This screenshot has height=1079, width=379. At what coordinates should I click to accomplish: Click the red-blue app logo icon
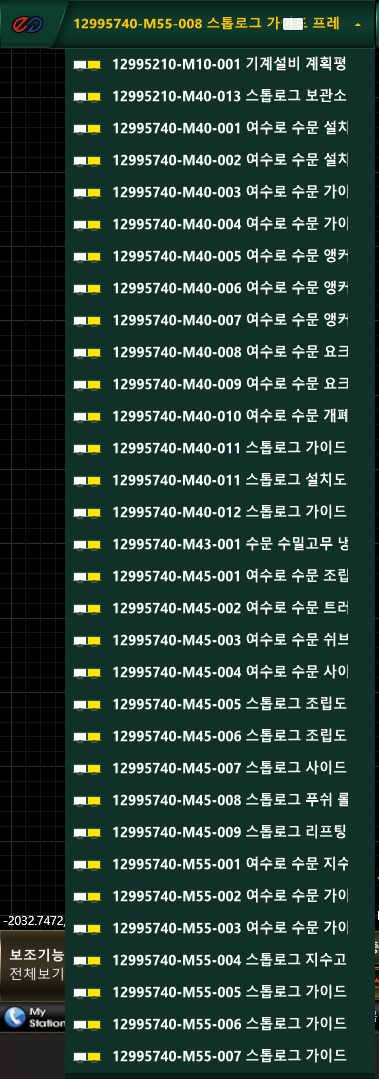coord(27,24)
